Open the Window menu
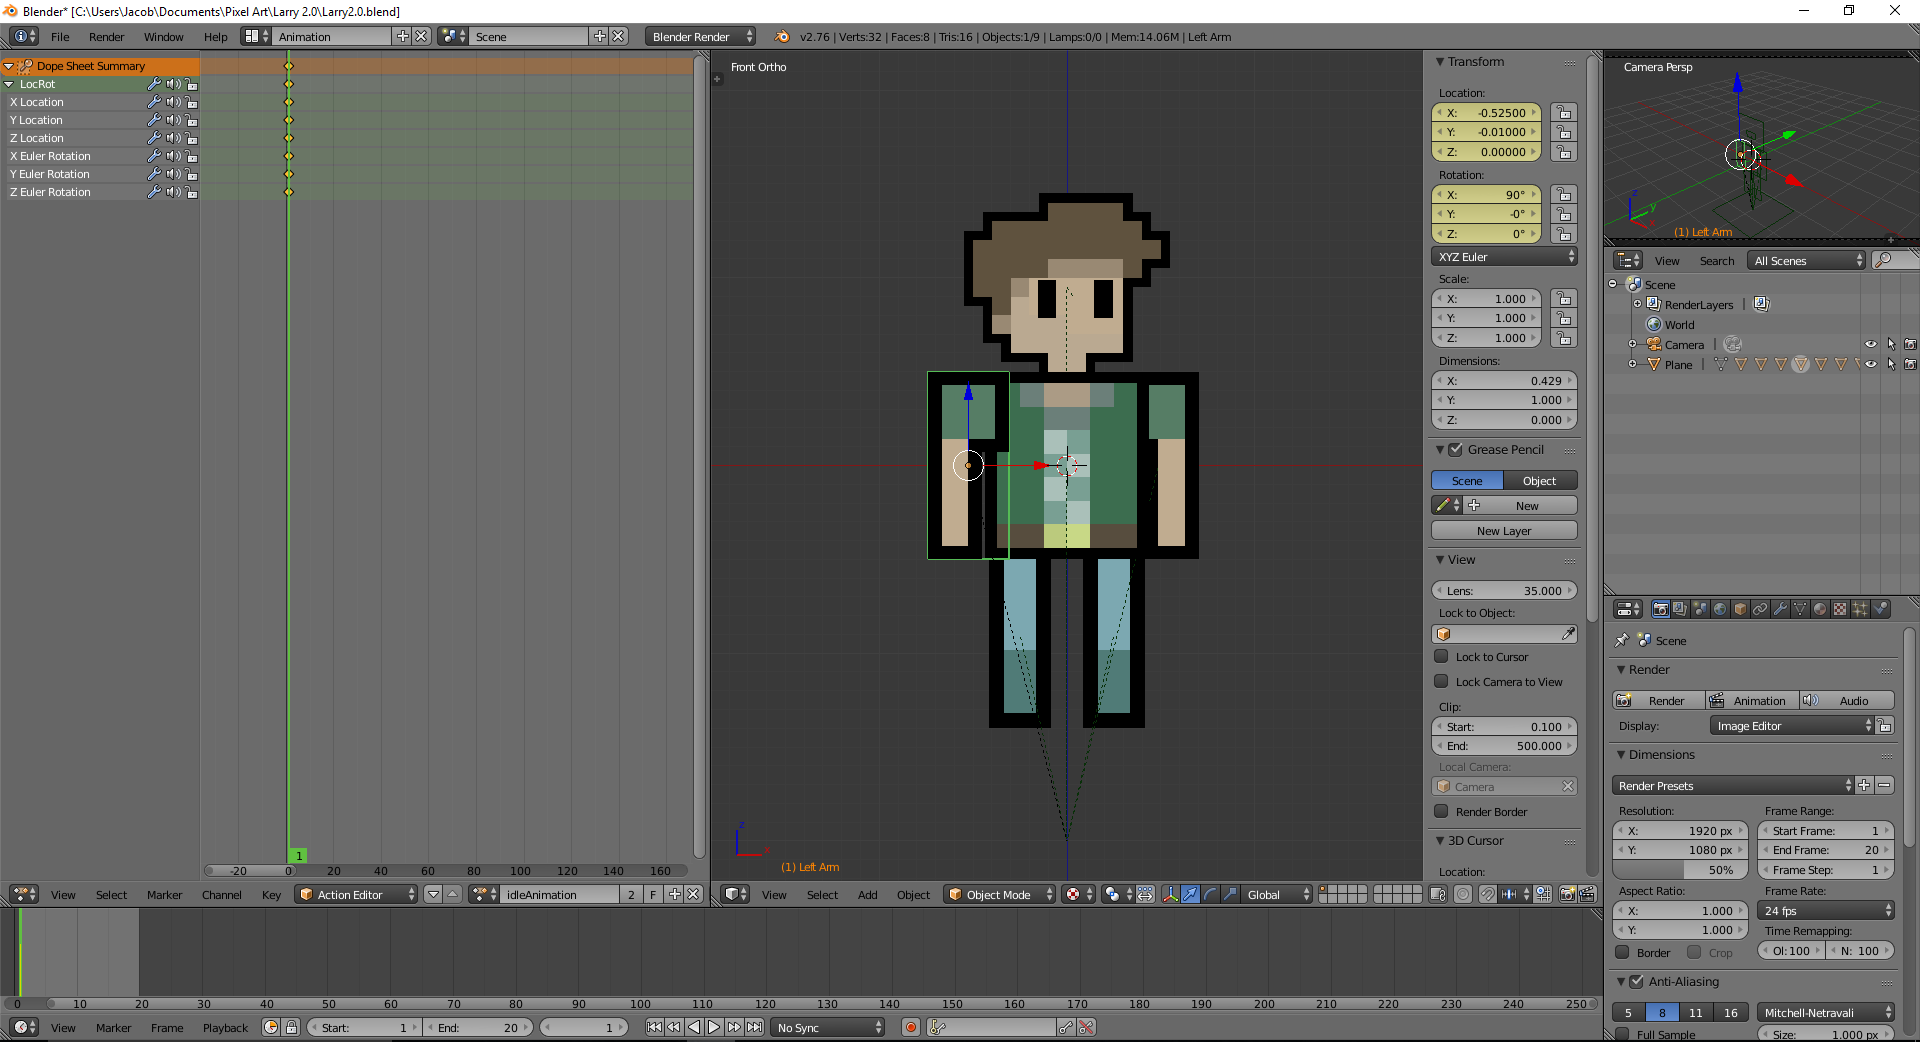 pos(163,36)
